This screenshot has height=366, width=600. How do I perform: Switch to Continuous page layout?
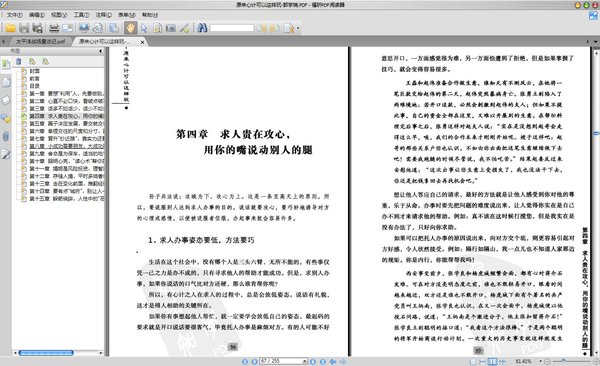(x=483, y=361)
